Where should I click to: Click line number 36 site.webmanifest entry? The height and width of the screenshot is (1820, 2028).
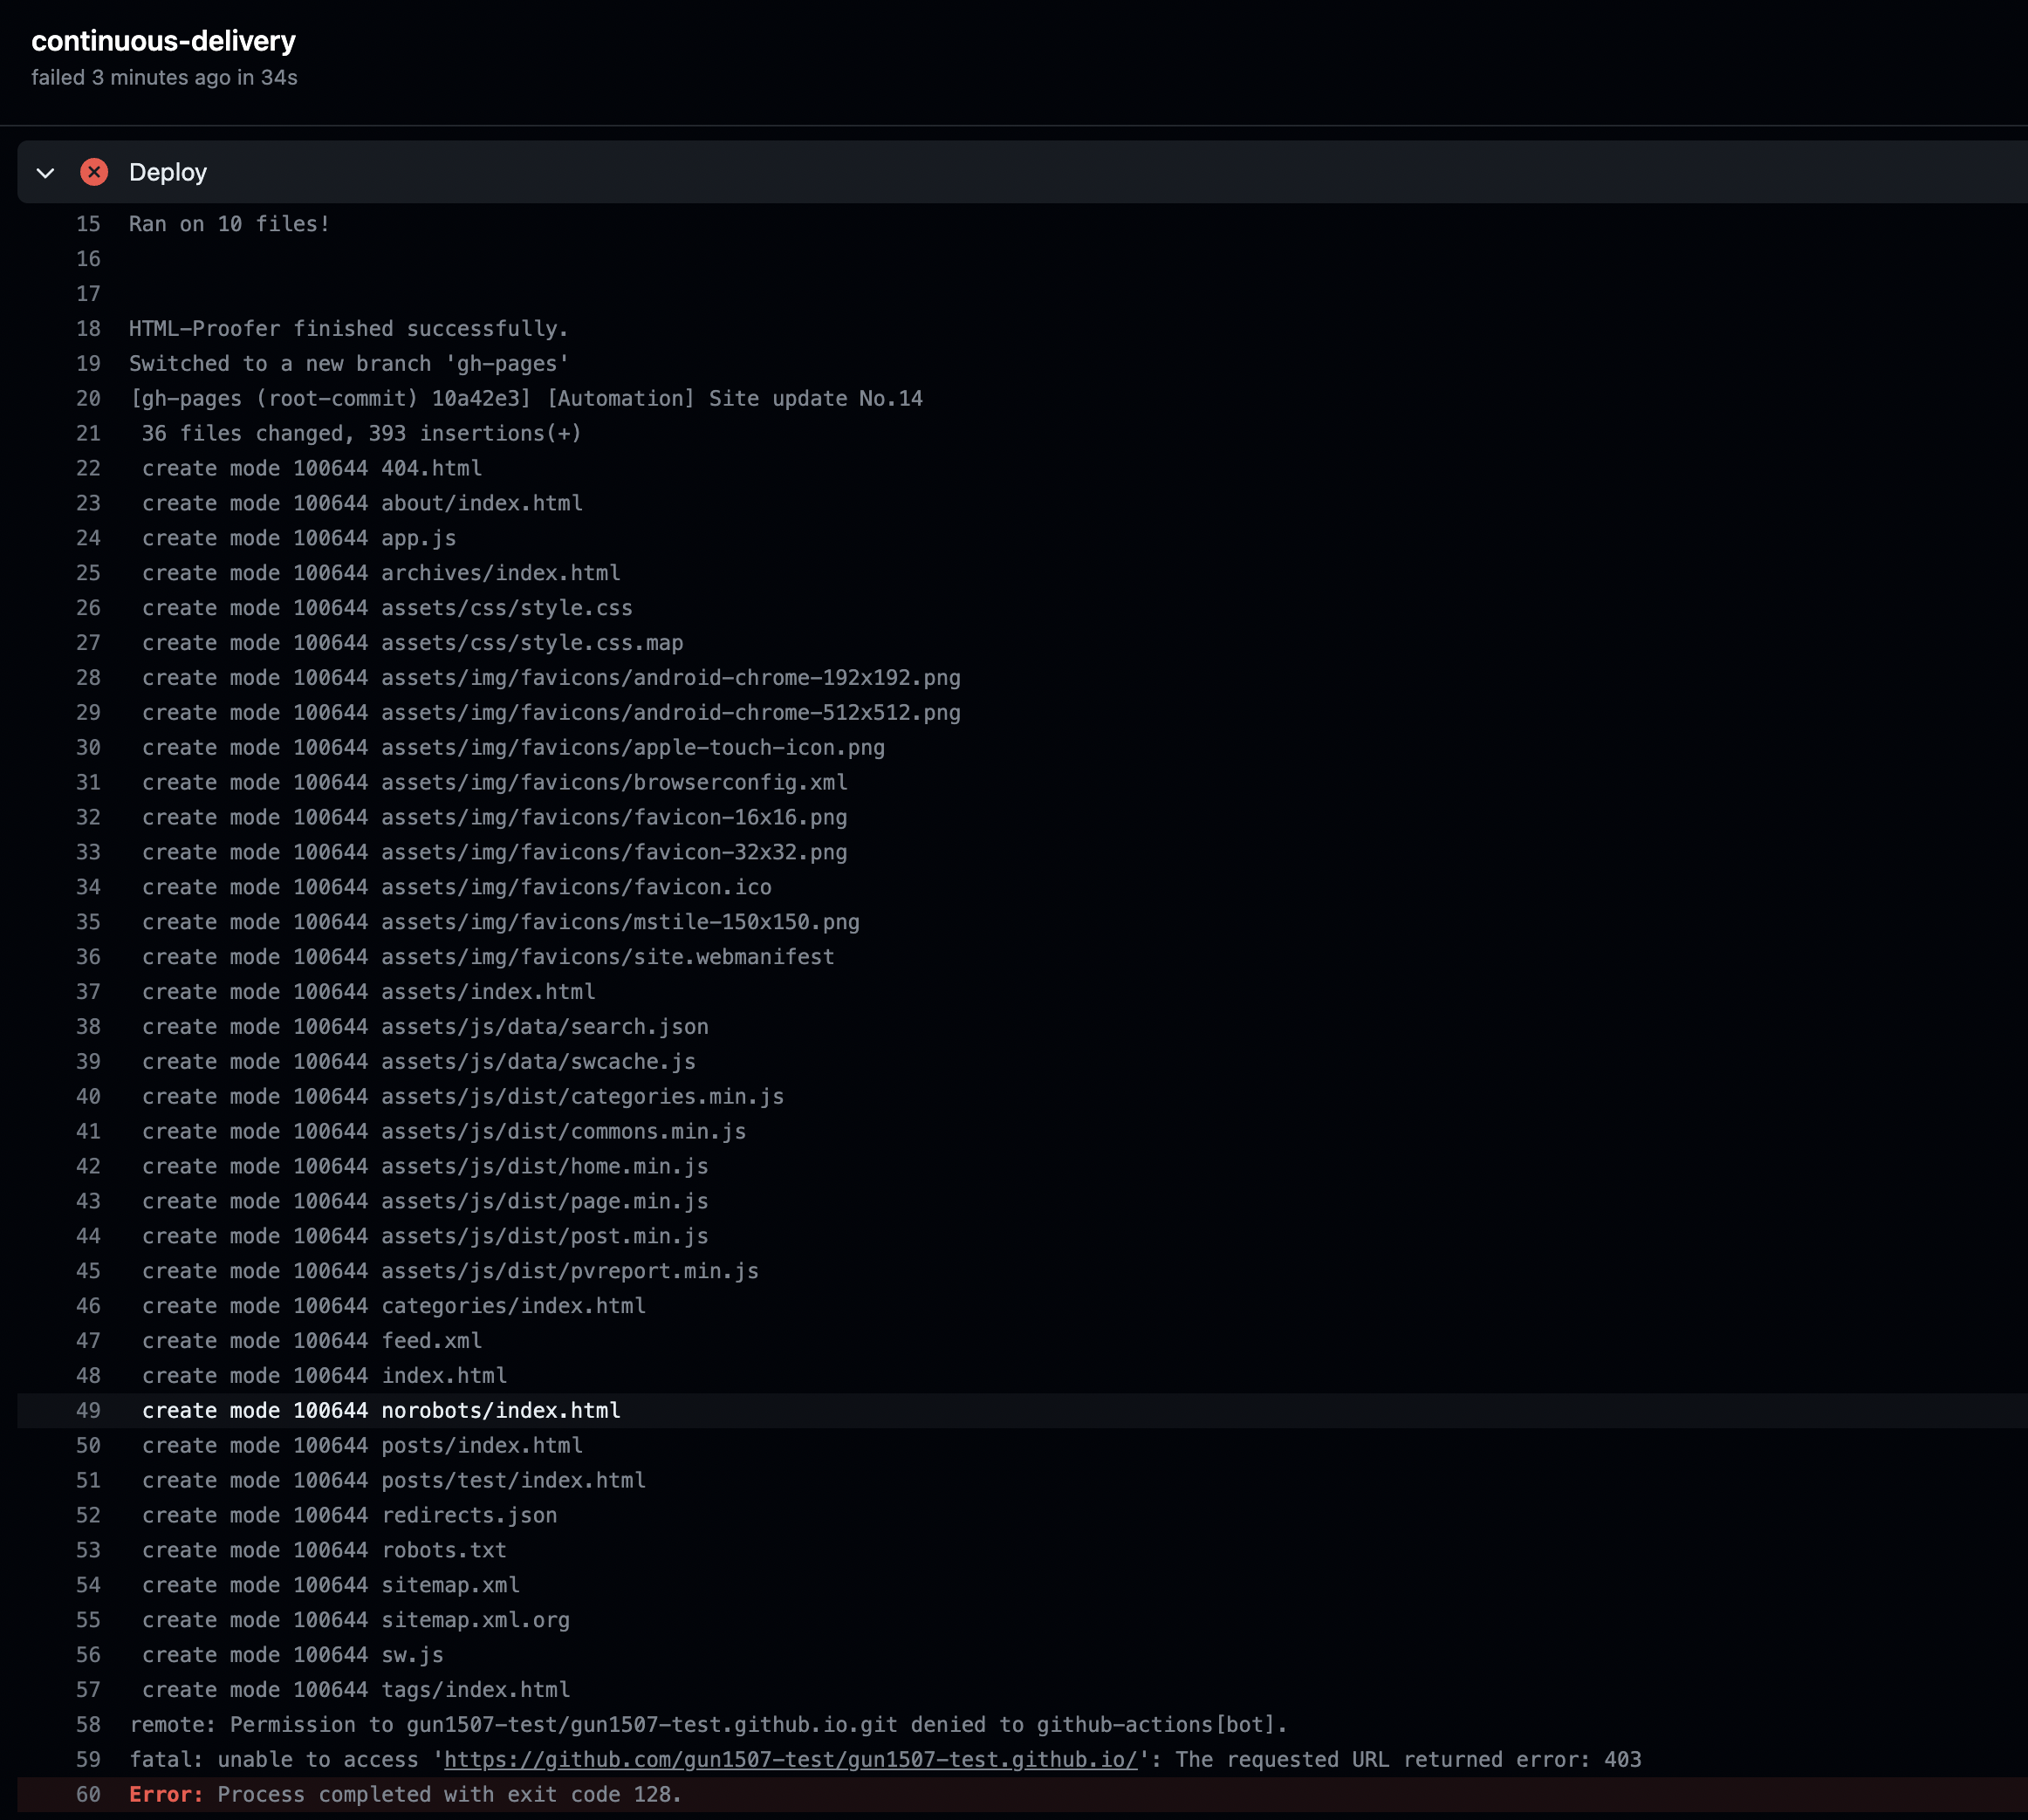point(88,957)
